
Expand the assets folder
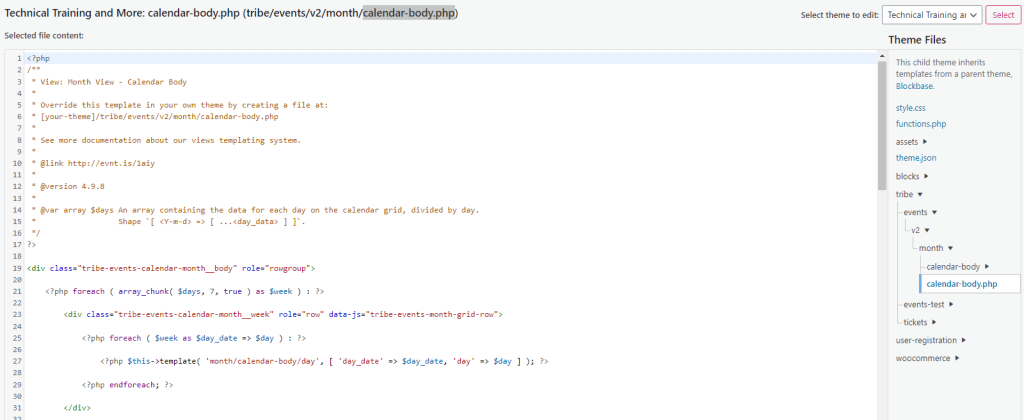click(911, 141)
